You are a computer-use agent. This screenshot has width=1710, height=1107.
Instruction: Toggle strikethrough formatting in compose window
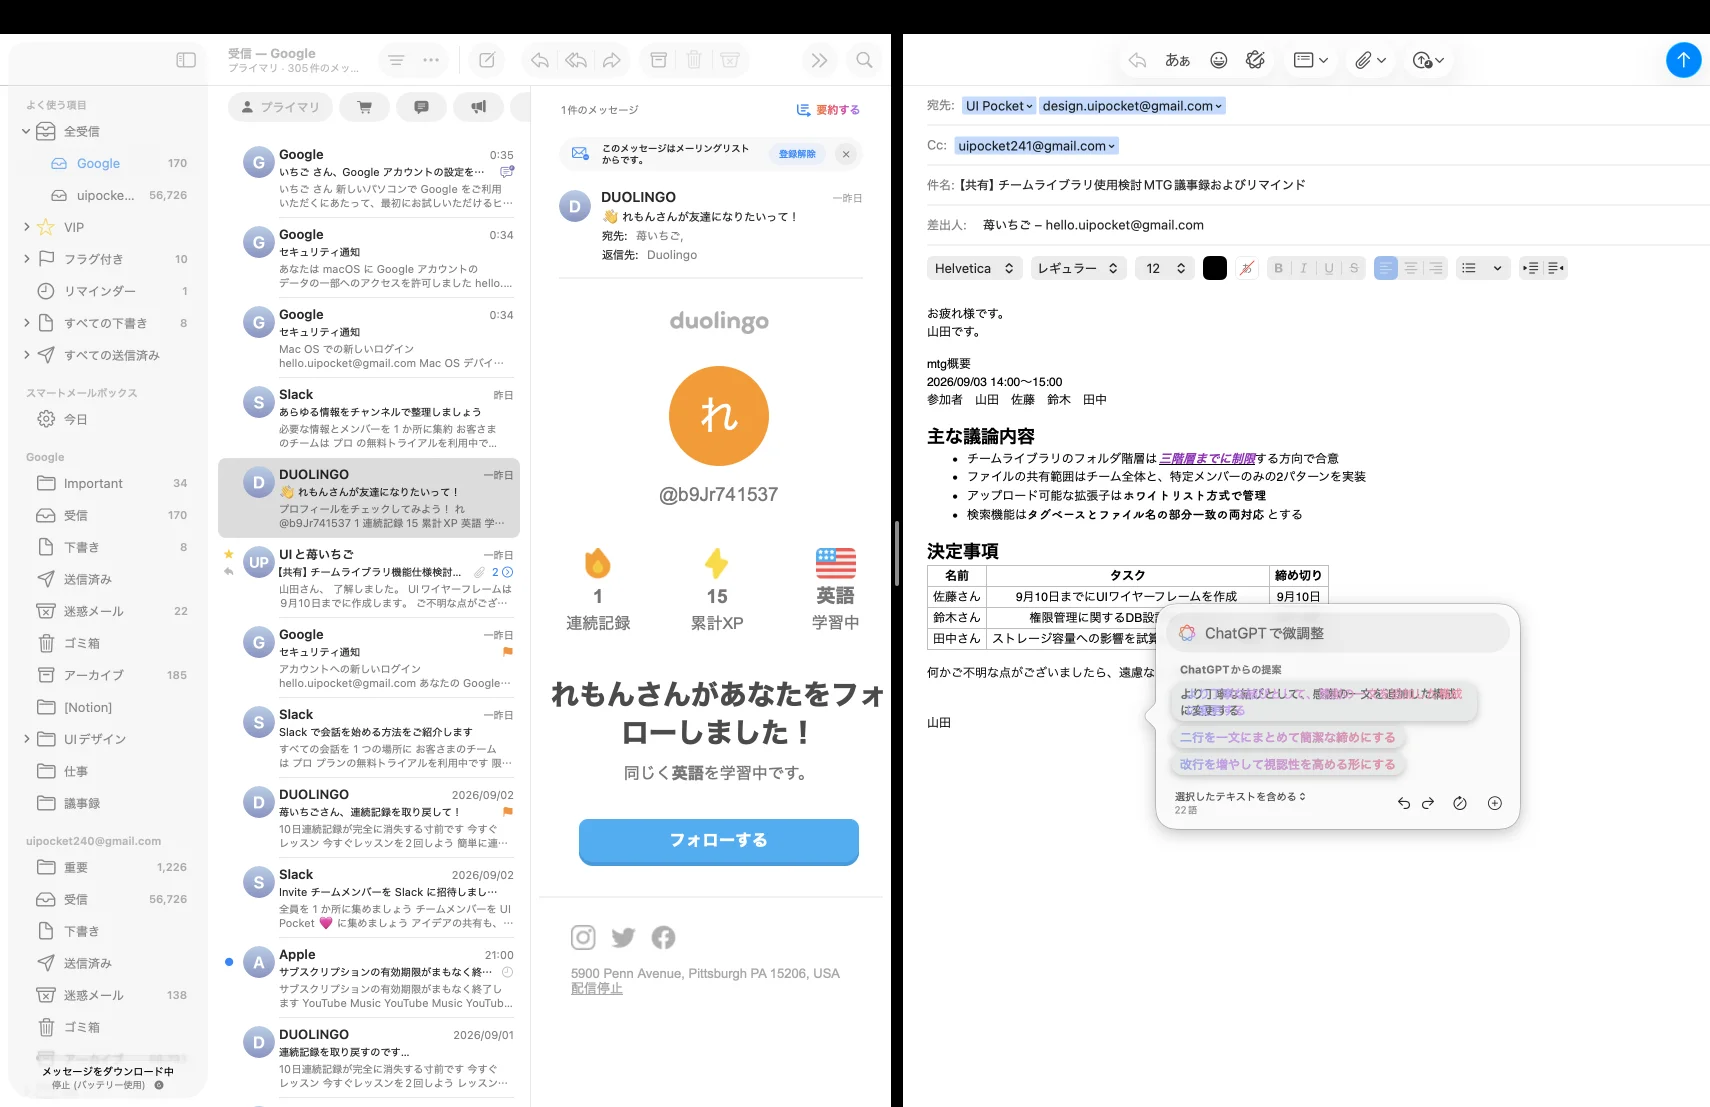[x=1354, y=268]
